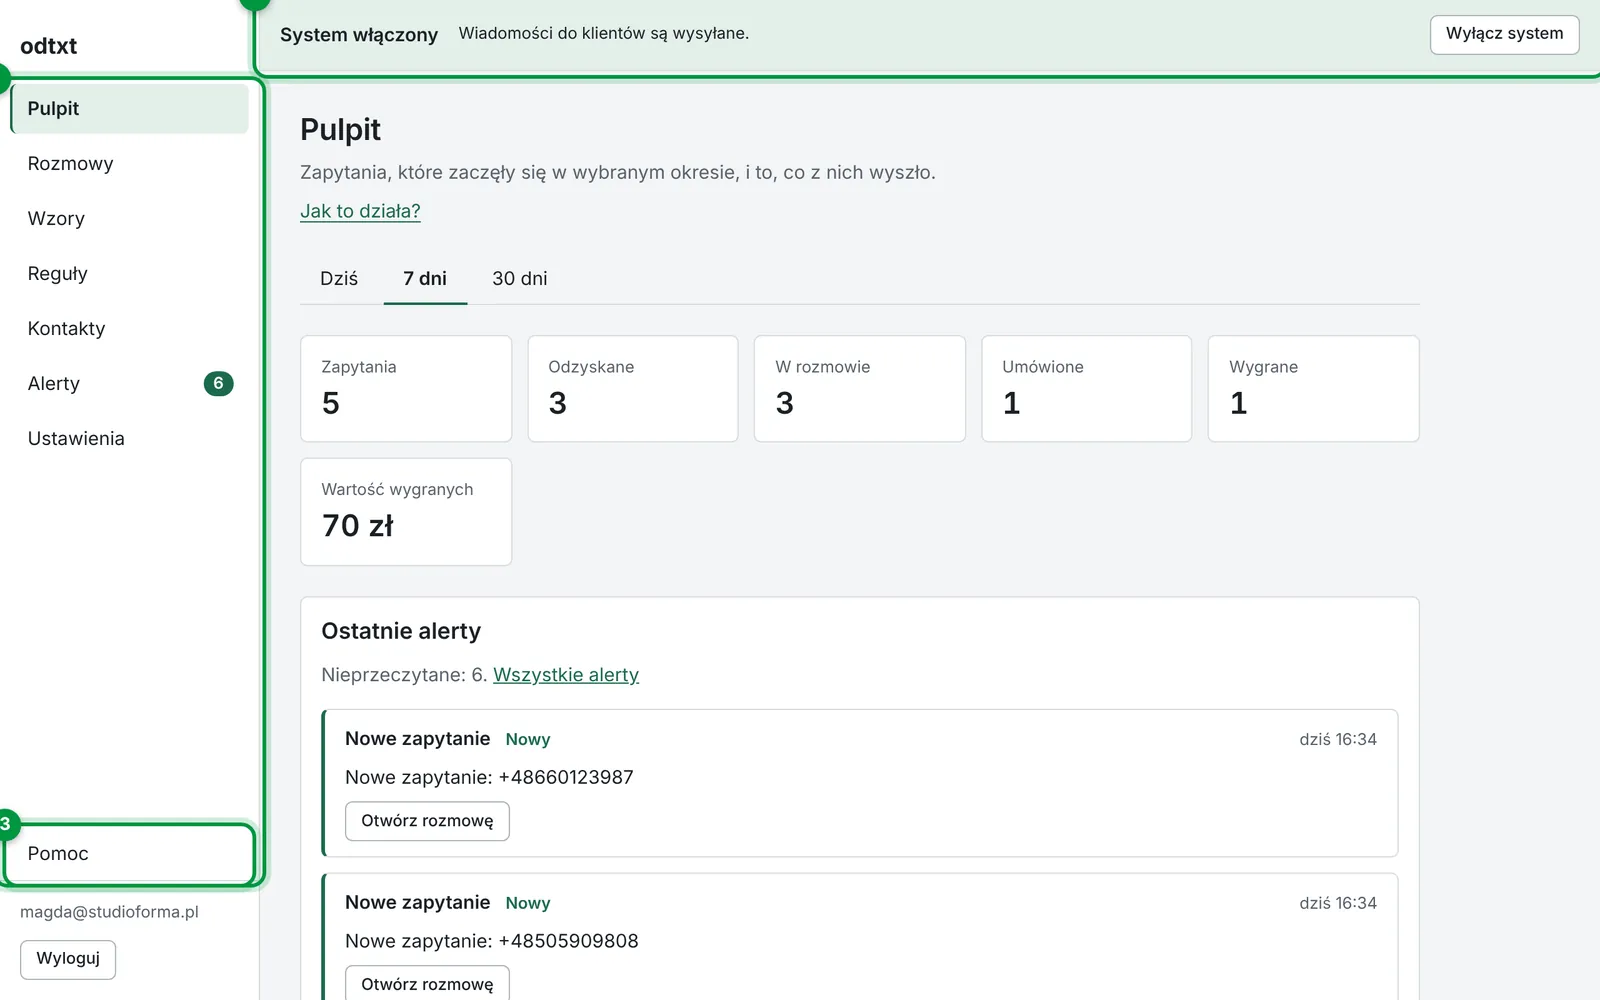
Task: Click the 'Wiadomości do klientów są wysyłane.' text
Action: 604,33
